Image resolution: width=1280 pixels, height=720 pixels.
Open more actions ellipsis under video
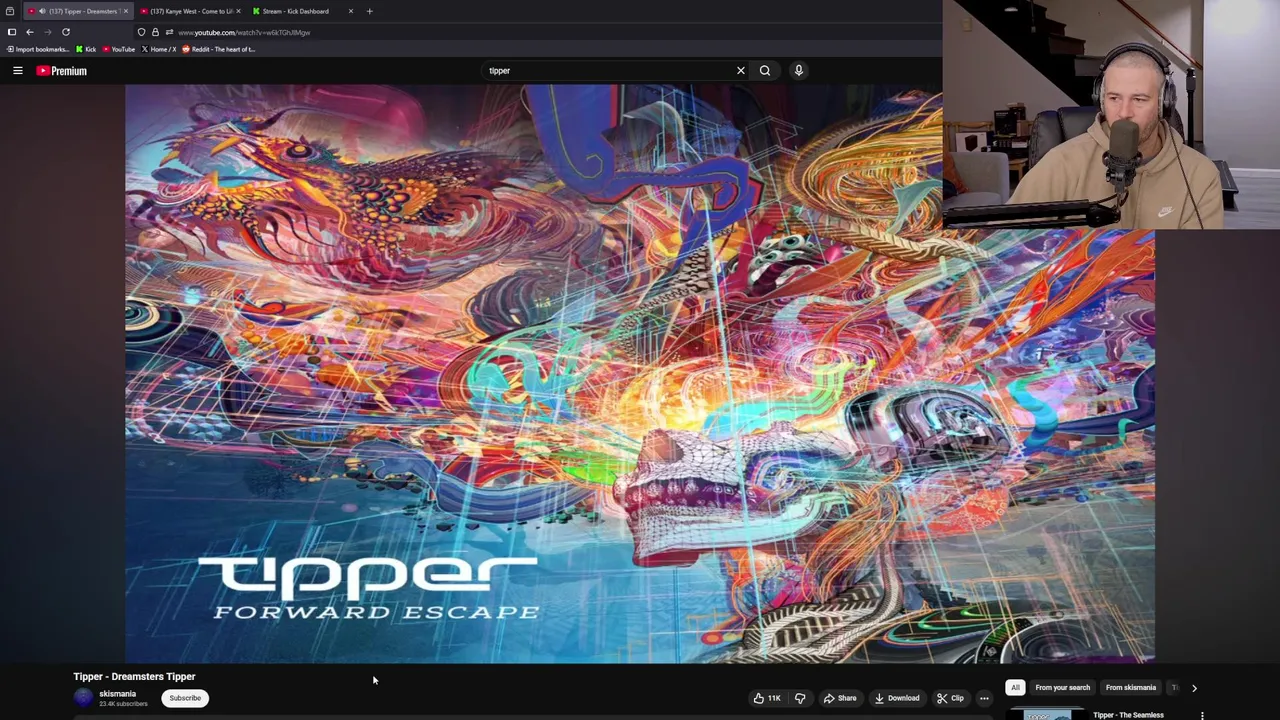pyautogui.click(x=984, y=698)
